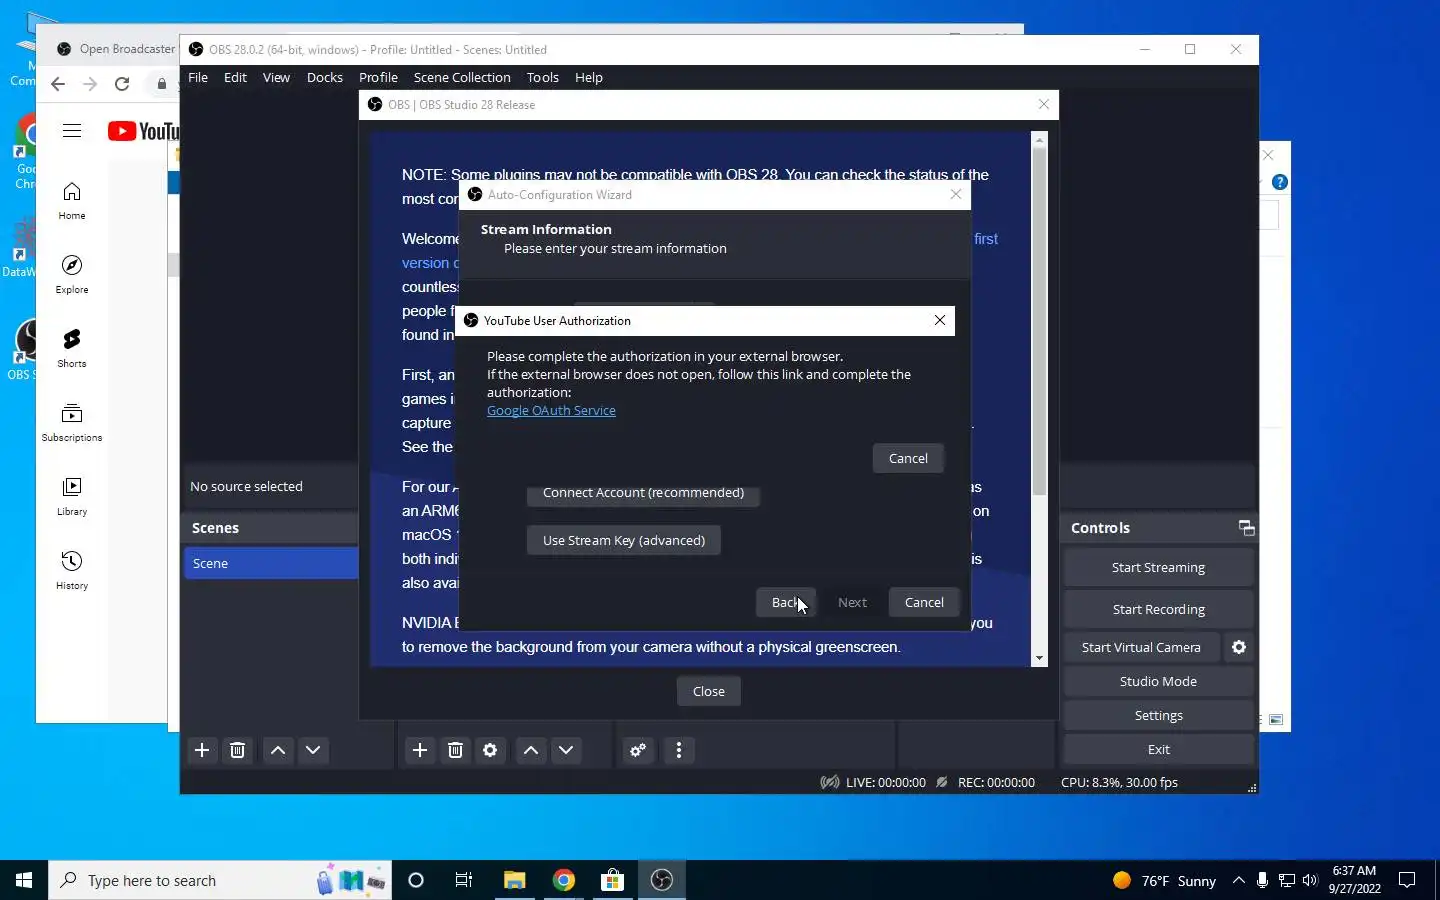Click the volume icon in system tray
Viewport: 1440px width, 900px height.
[1310, 880]
